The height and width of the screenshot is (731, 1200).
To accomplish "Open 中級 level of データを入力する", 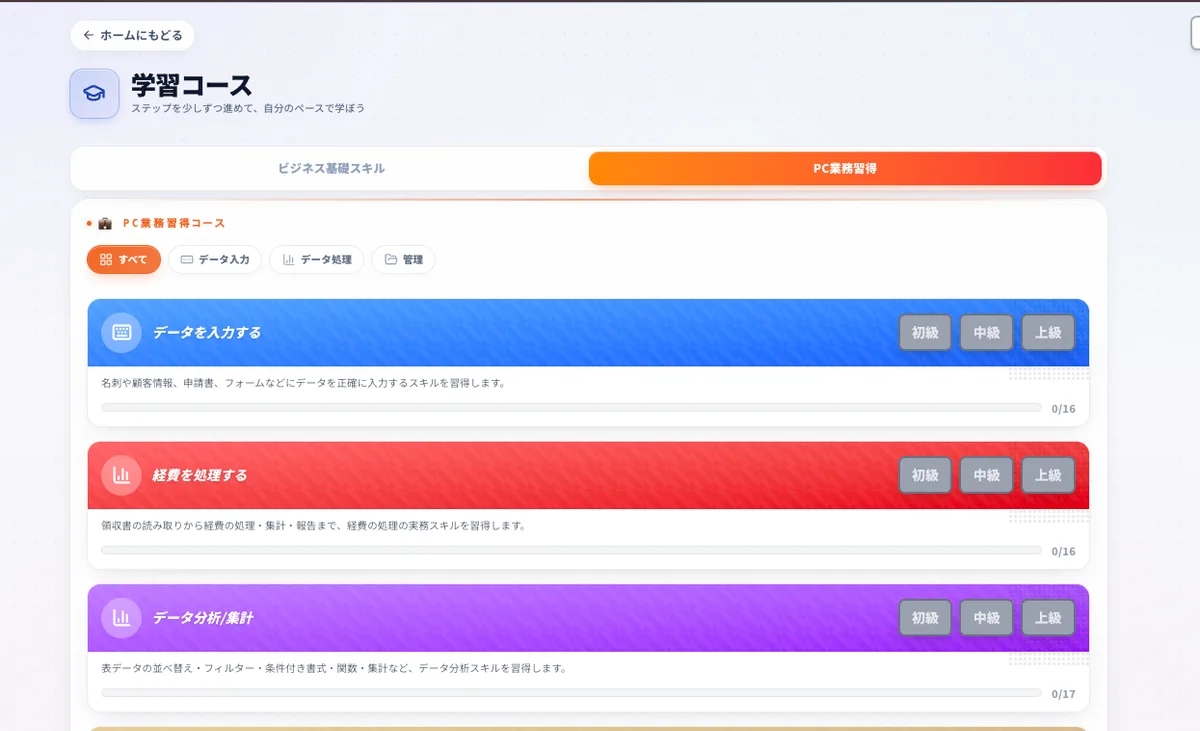I will [x=987, y=333].
